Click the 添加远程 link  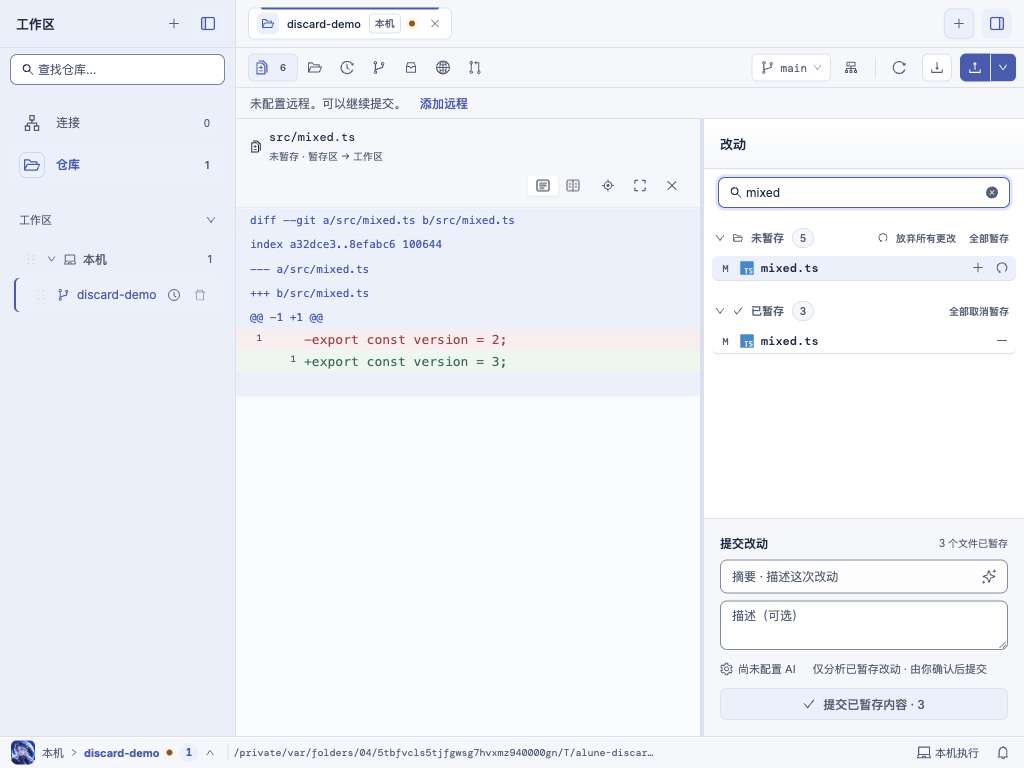(443, 104)
